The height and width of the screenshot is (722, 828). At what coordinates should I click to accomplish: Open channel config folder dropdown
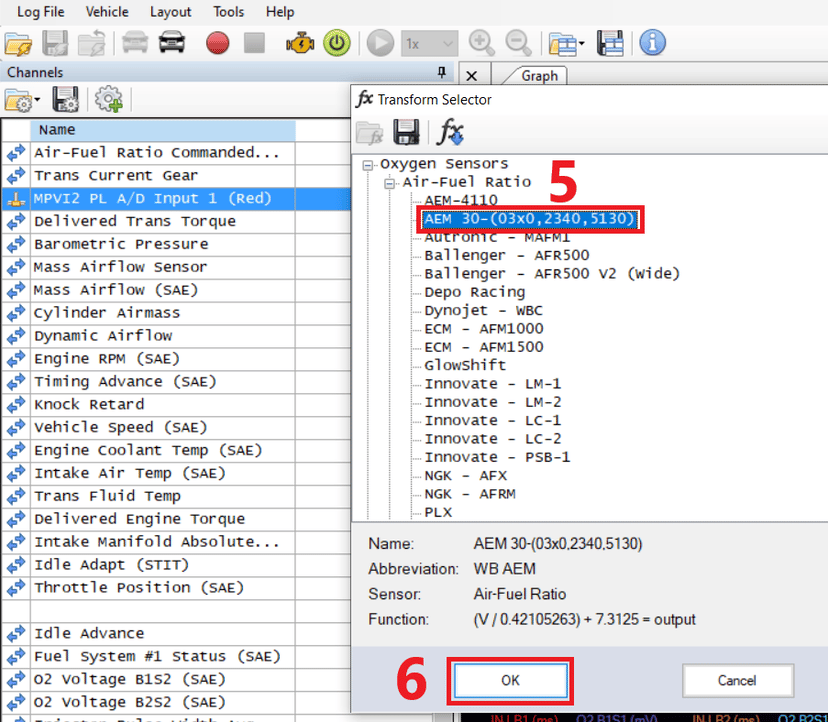[22, 100]
